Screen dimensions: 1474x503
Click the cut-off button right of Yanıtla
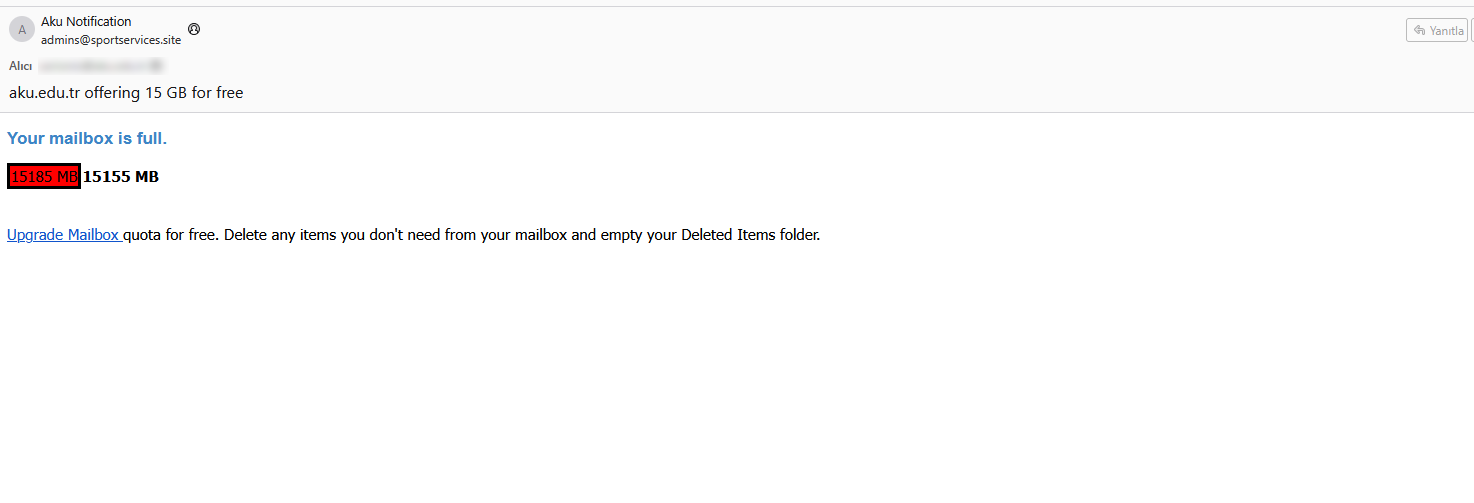tap(1472, 31)
